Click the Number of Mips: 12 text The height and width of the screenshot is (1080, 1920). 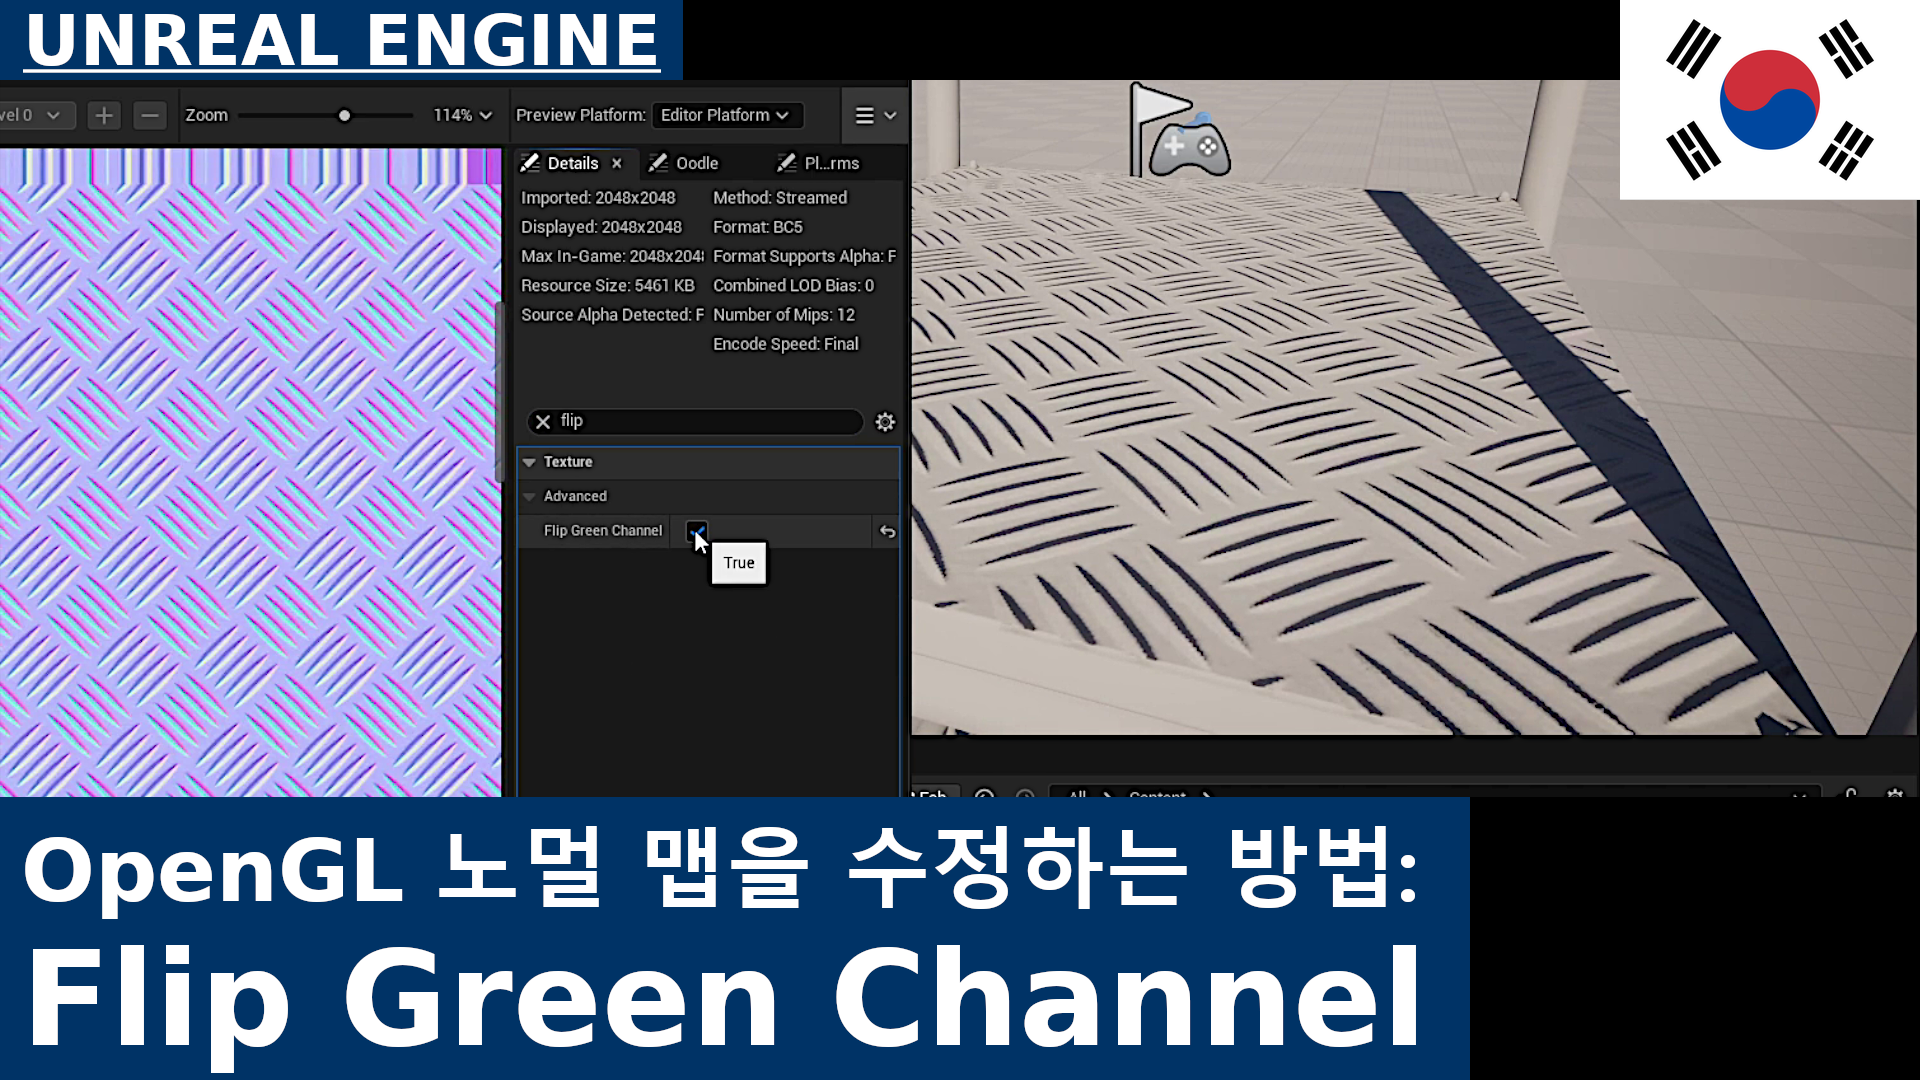[x=783, y=315]
